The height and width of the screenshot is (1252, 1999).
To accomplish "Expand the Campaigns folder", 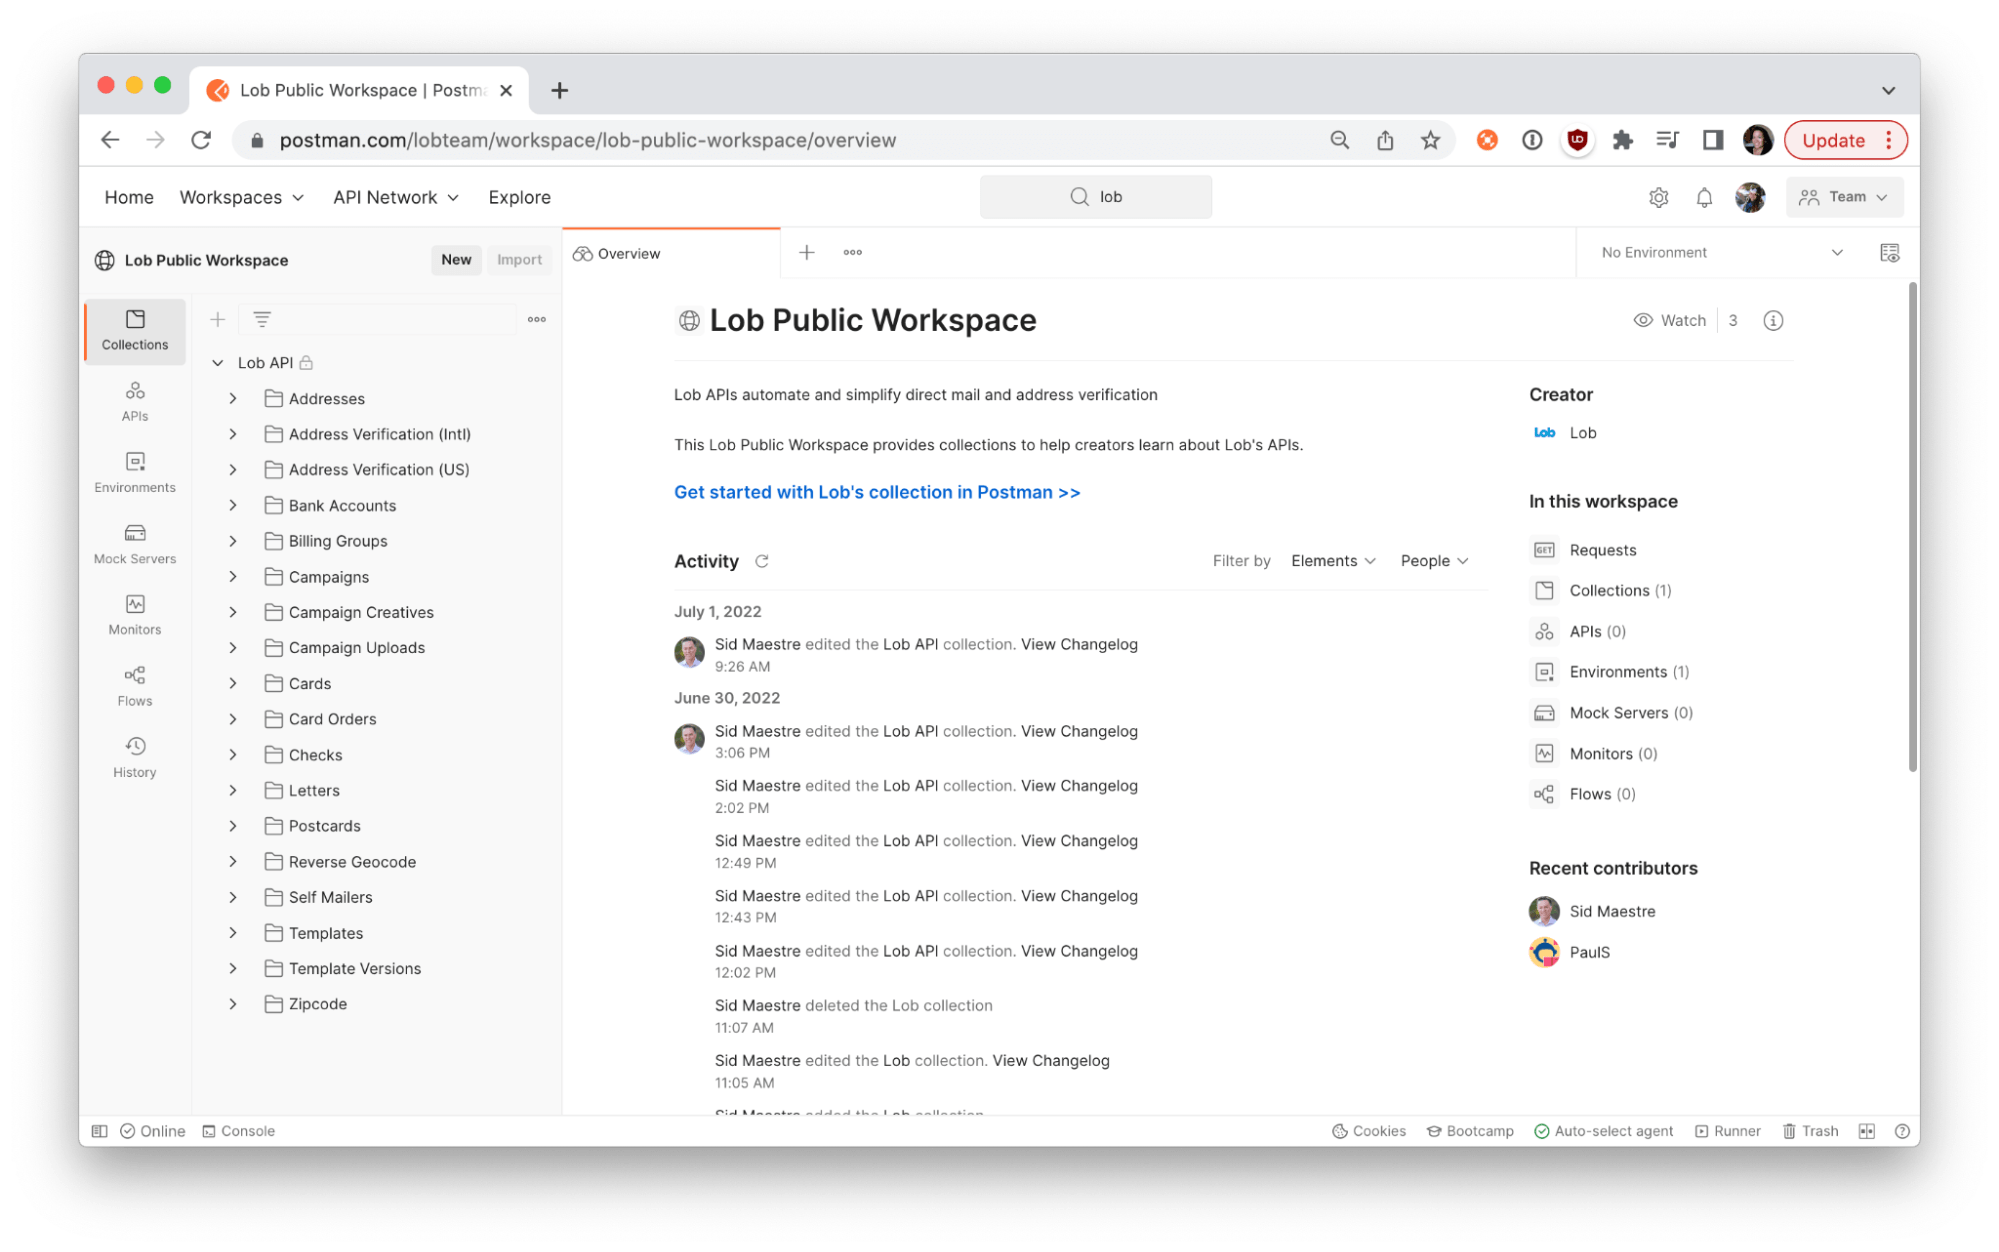I will (x=233, y=577).
